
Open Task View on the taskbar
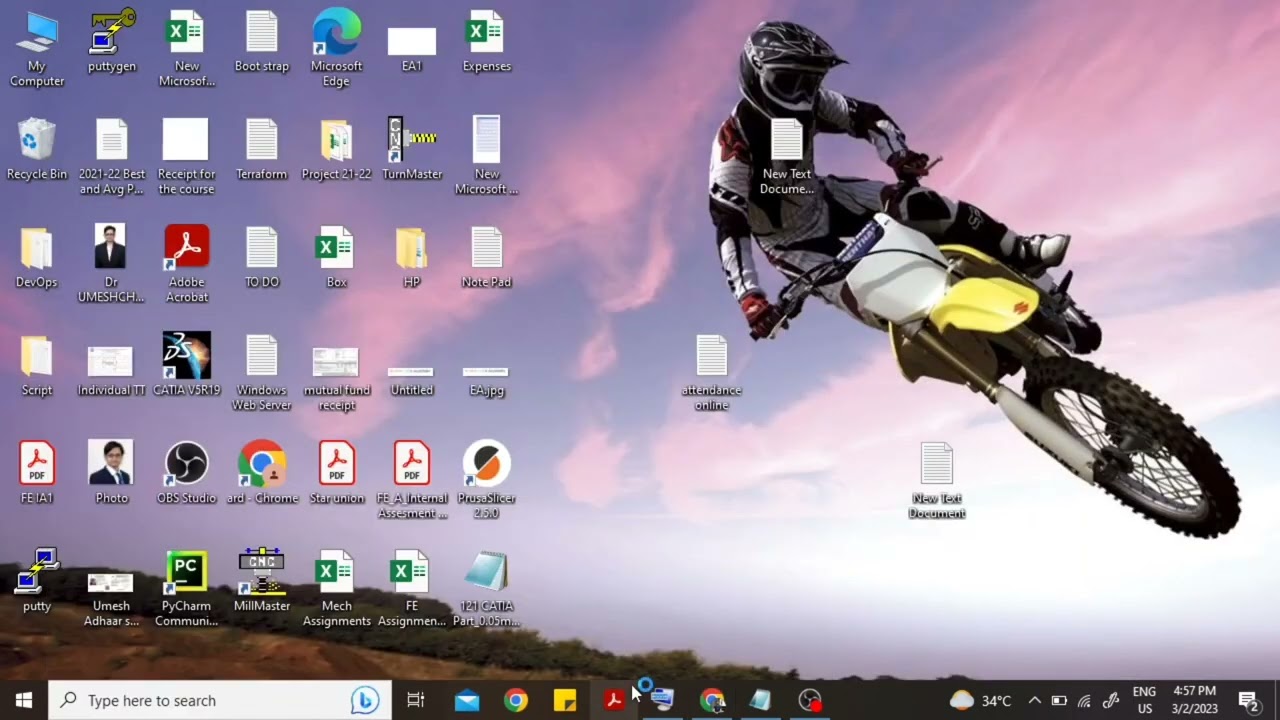tap(416, 700)
